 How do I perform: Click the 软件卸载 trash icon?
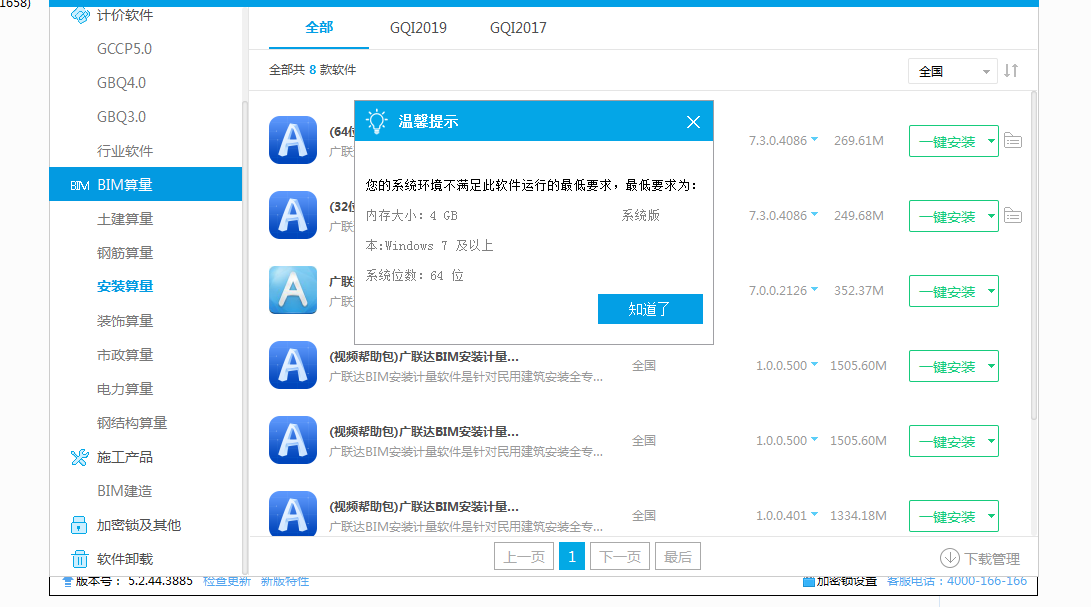tap(79, 559)
